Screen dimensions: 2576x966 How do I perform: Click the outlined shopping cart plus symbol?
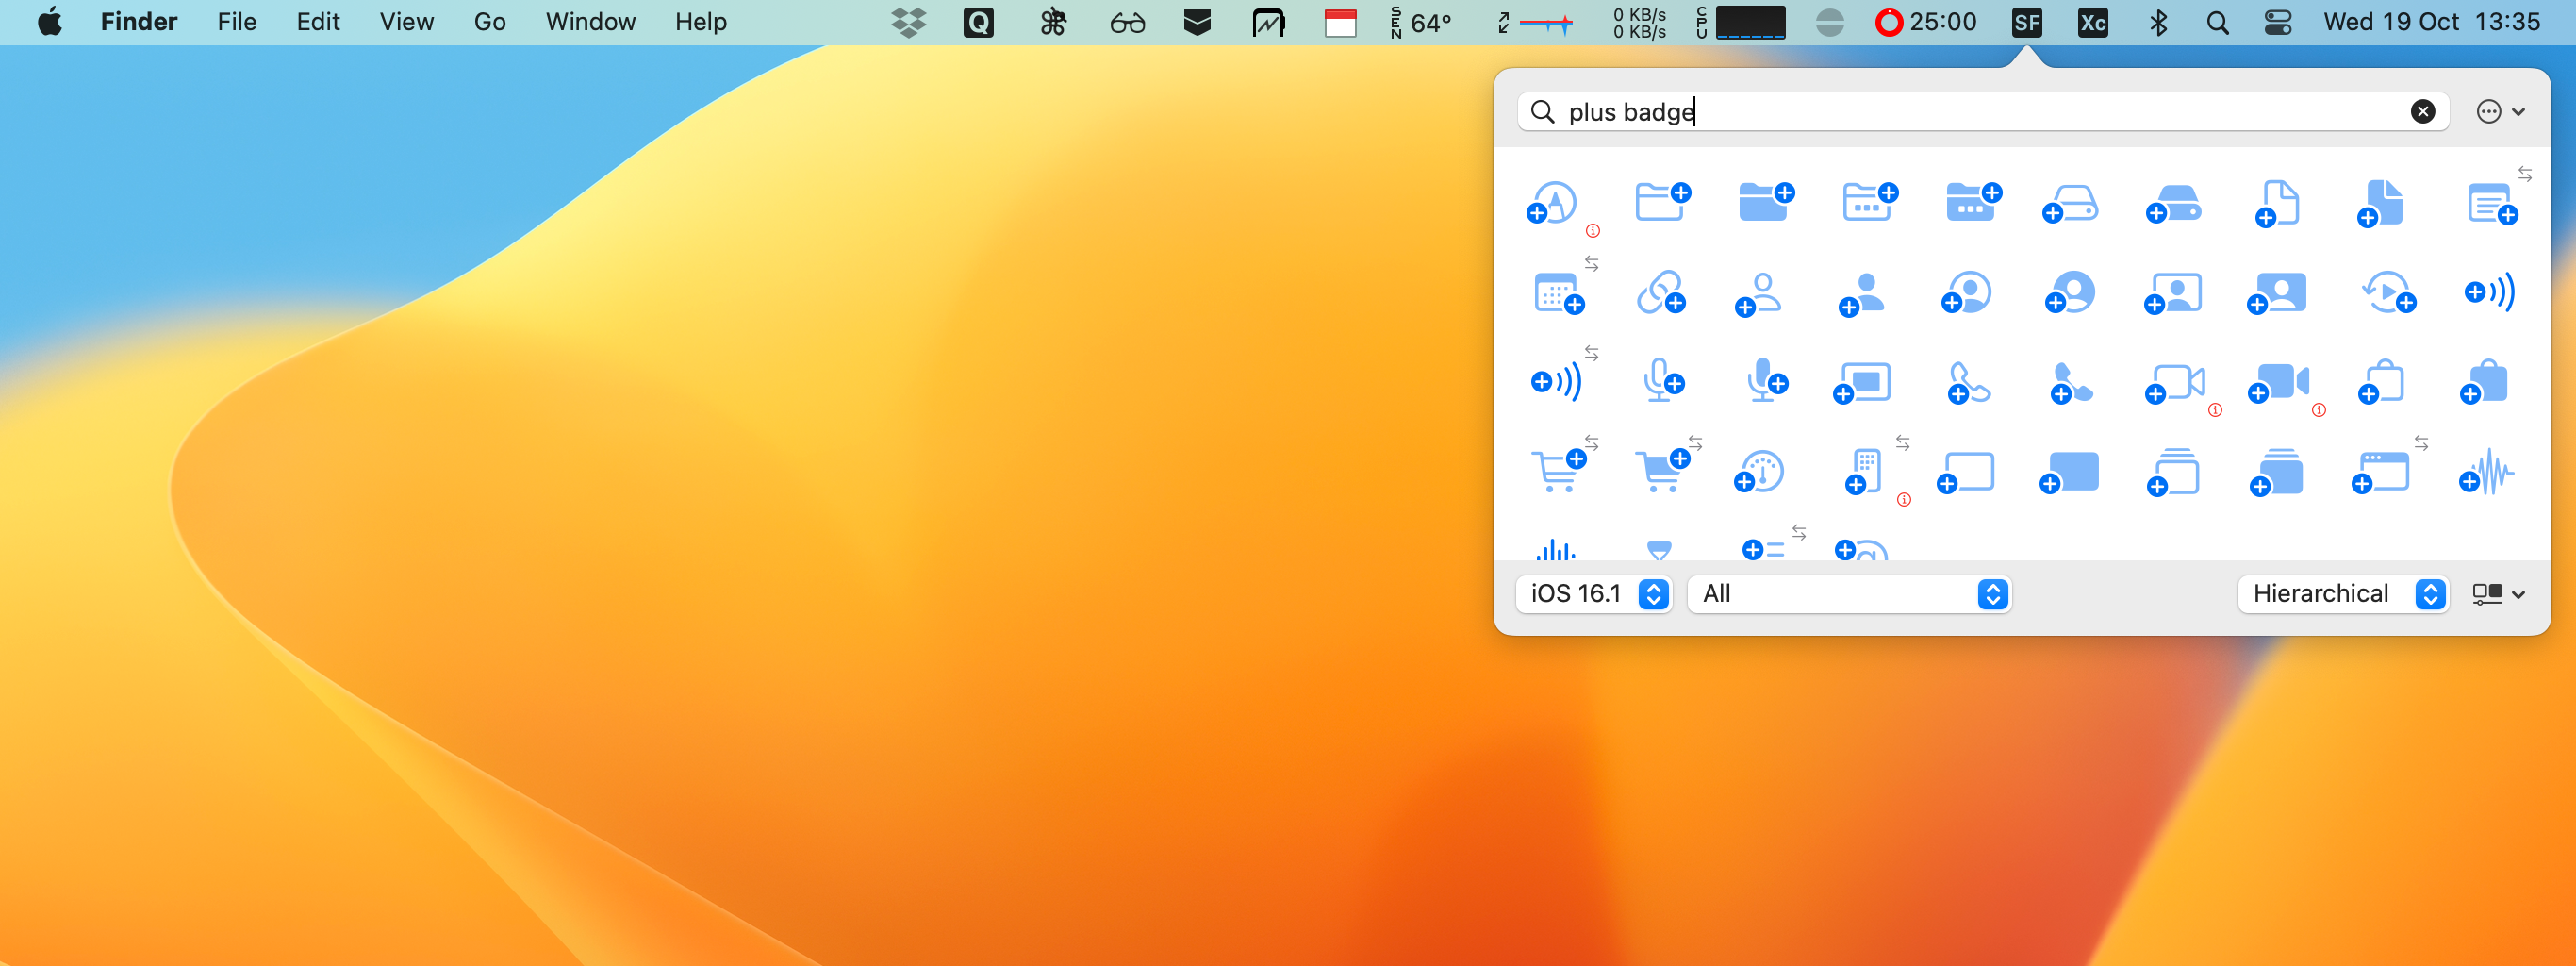coord(1558,470)
